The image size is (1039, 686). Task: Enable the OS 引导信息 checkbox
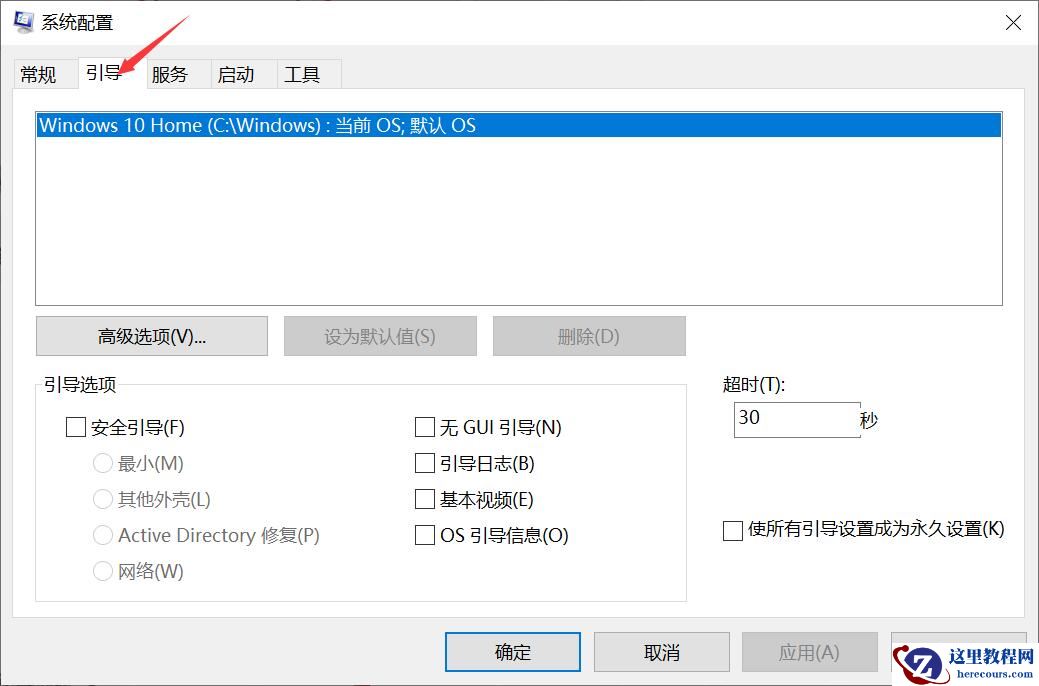(x=425, y=535)
